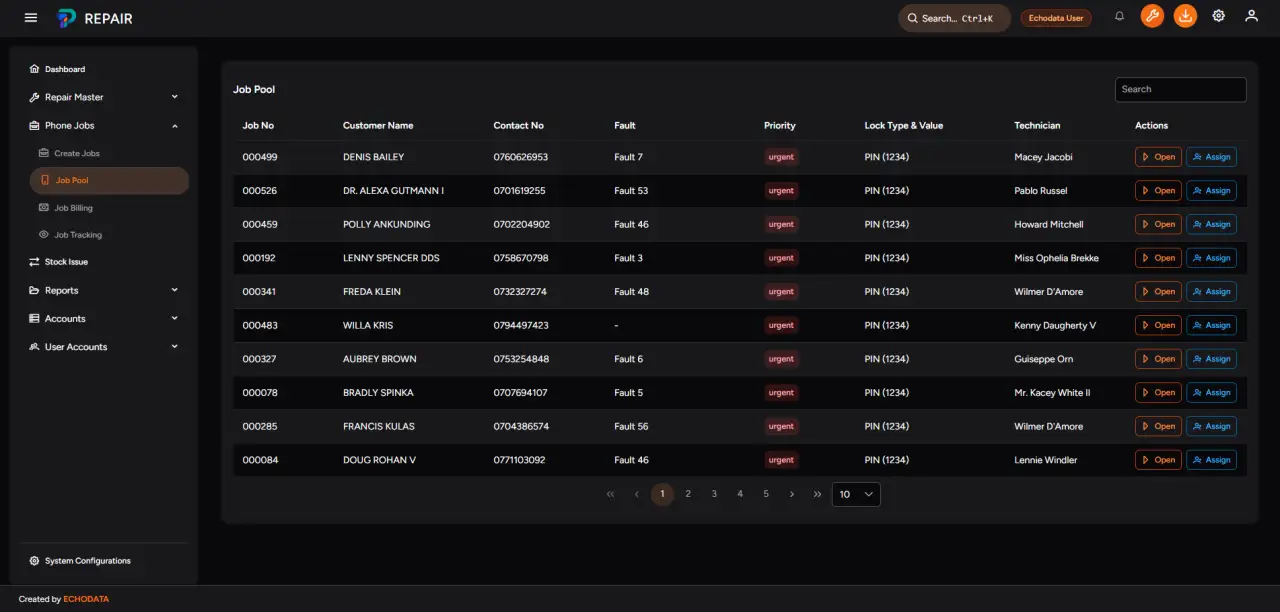Click the Priority column header

[780, 125]
